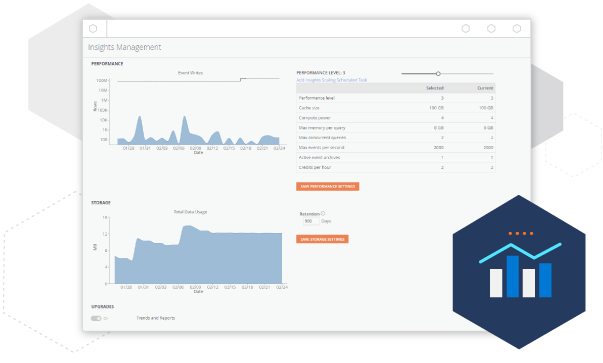Click into the Retention days input field
The height and width of the screenshot is (363, 603).
tap(311, 221)
